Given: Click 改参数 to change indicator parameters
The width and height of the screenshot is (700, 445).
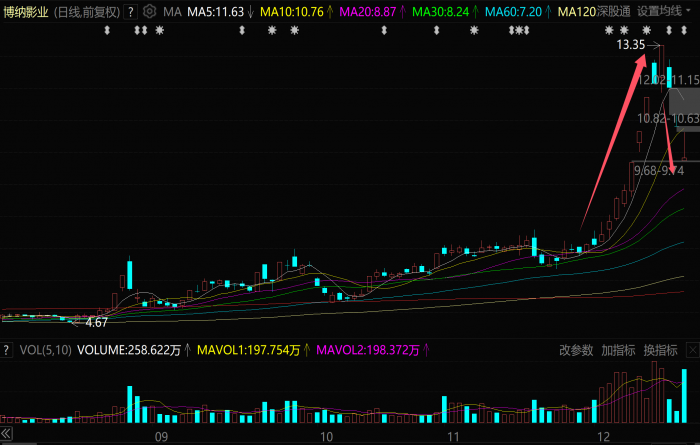Looking at the screenshot, I should pyautogui.click(x=576, y=350).
